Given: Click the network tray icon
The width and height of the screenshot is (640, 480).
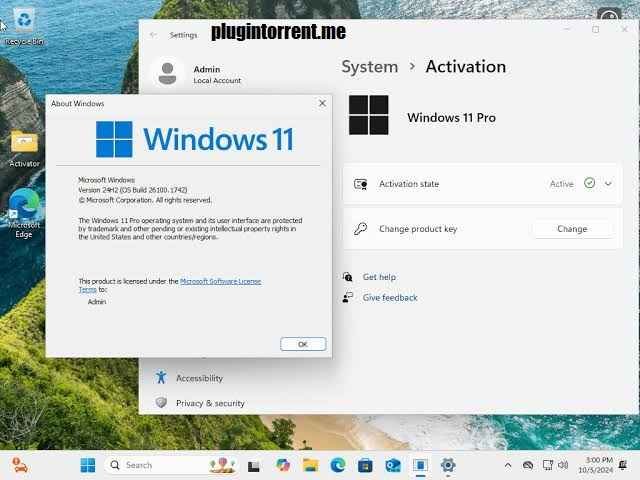Looking at the screenshot, I should tap(548, 465).
